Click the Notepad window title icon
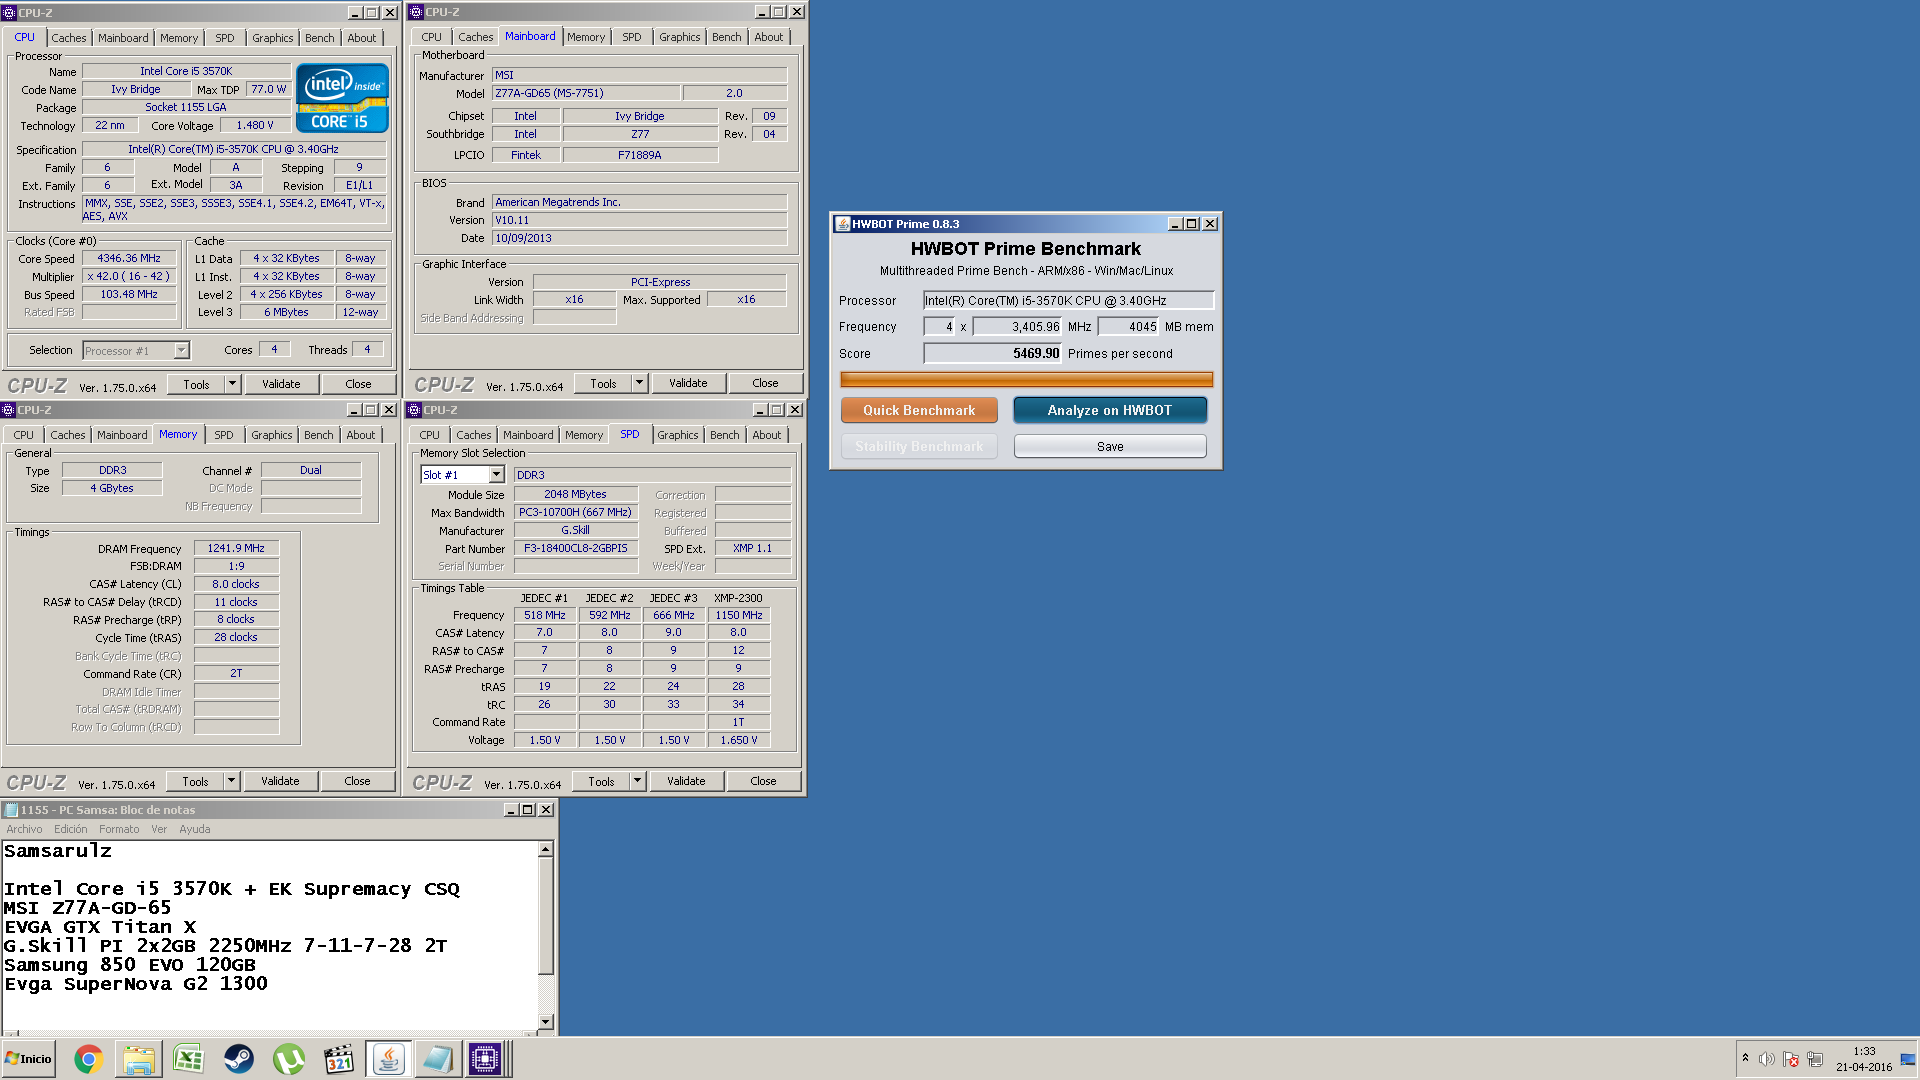The height and width of the screenshot is (1080, 1920). (x=11, y=810)
